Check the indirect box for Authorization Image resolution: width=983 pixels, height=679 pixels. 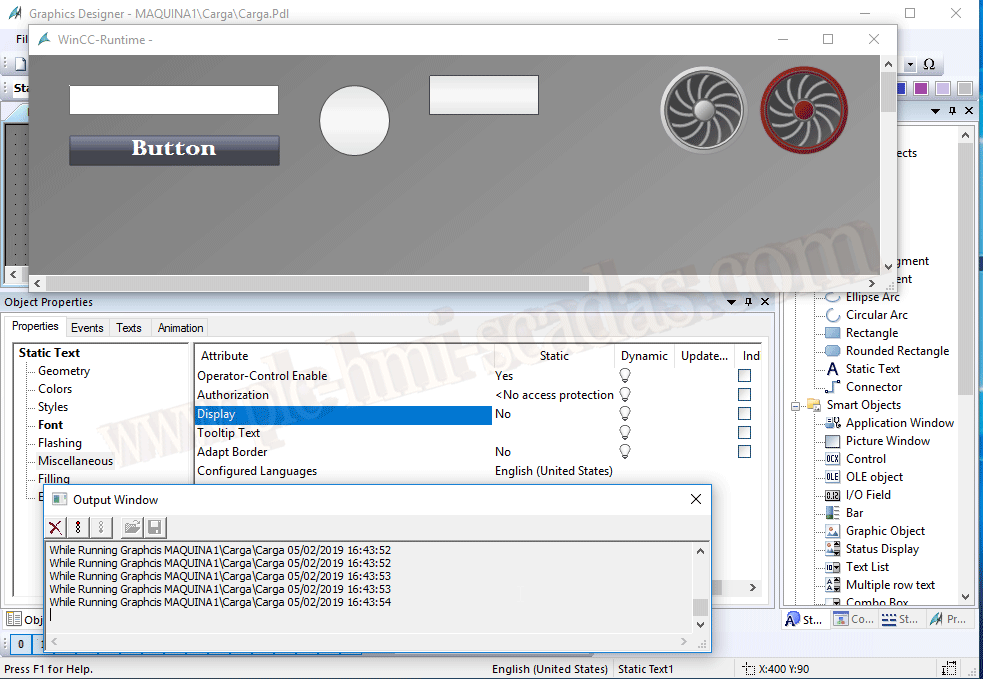coord(744,395)
